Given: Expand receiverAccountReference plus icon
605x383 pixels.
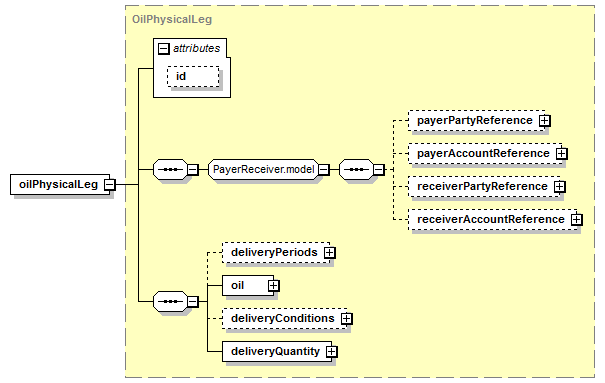Looking at the screenshot, I should coord(576,219).
